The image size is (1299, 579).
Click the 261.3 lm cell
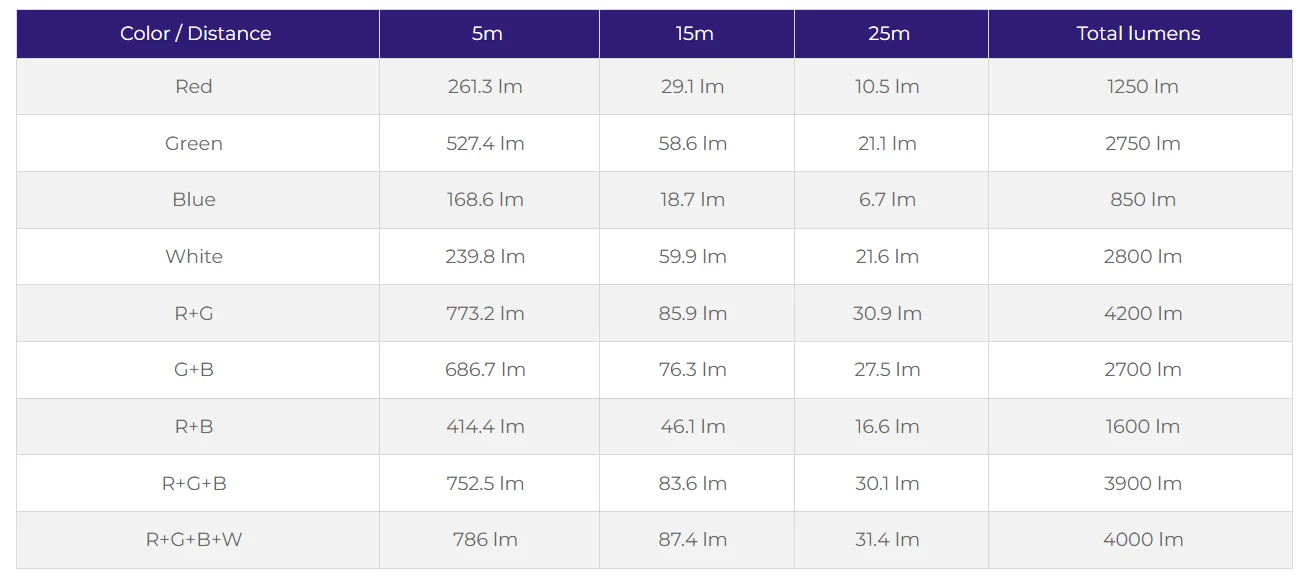(485, 86)
